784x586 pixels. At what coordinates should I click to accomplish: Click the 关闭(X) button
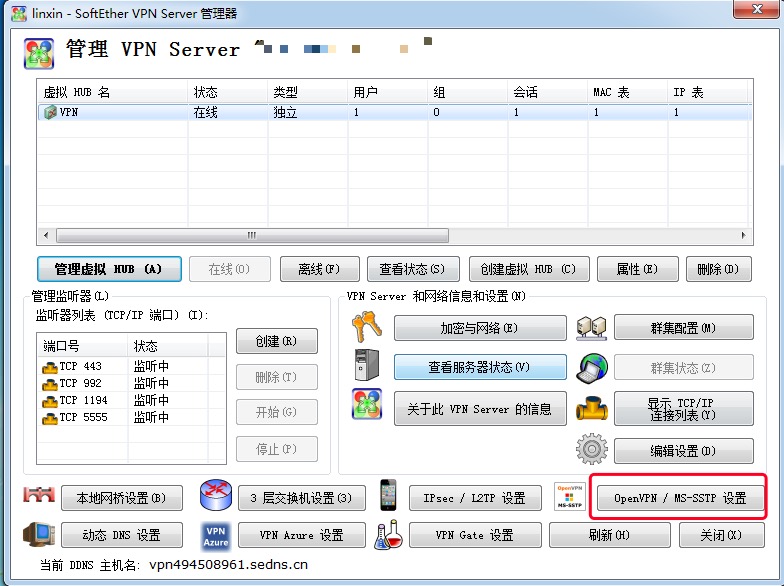722,535
